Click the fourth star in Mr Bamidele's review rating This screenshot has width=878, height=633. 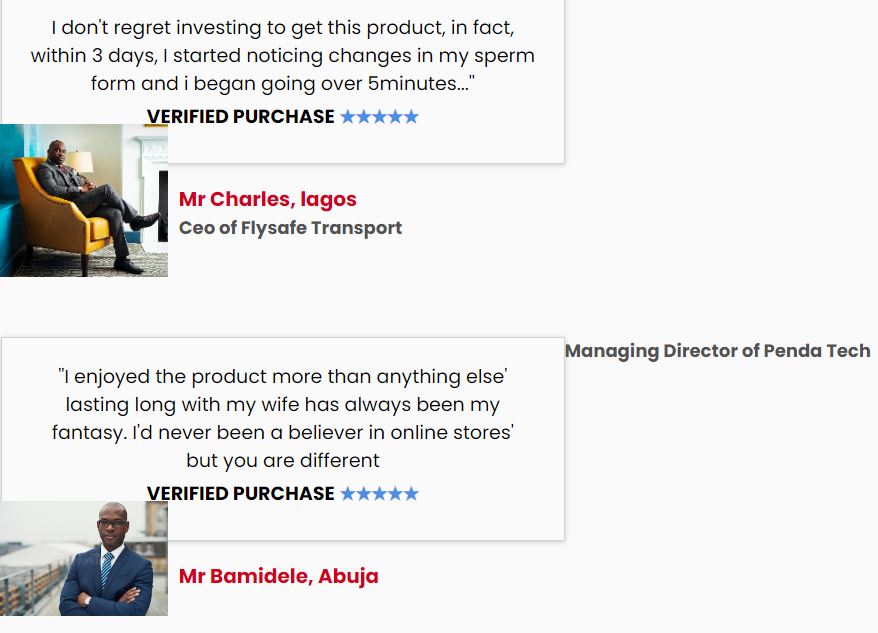click(395, 494)
